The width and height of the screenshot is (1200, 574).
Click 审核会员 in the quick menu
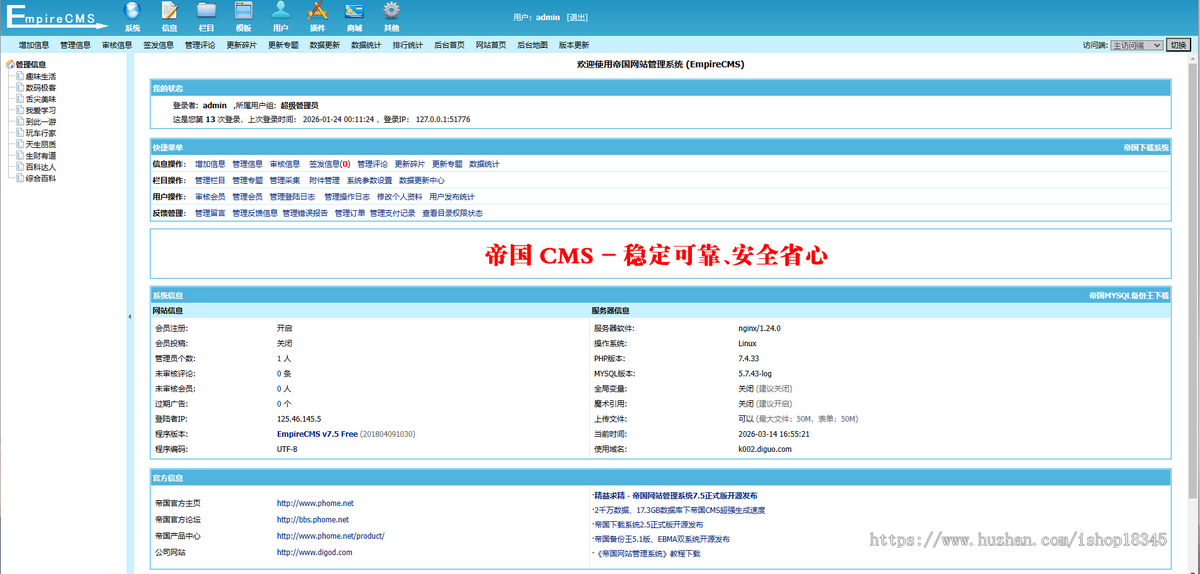pos(210,197)
